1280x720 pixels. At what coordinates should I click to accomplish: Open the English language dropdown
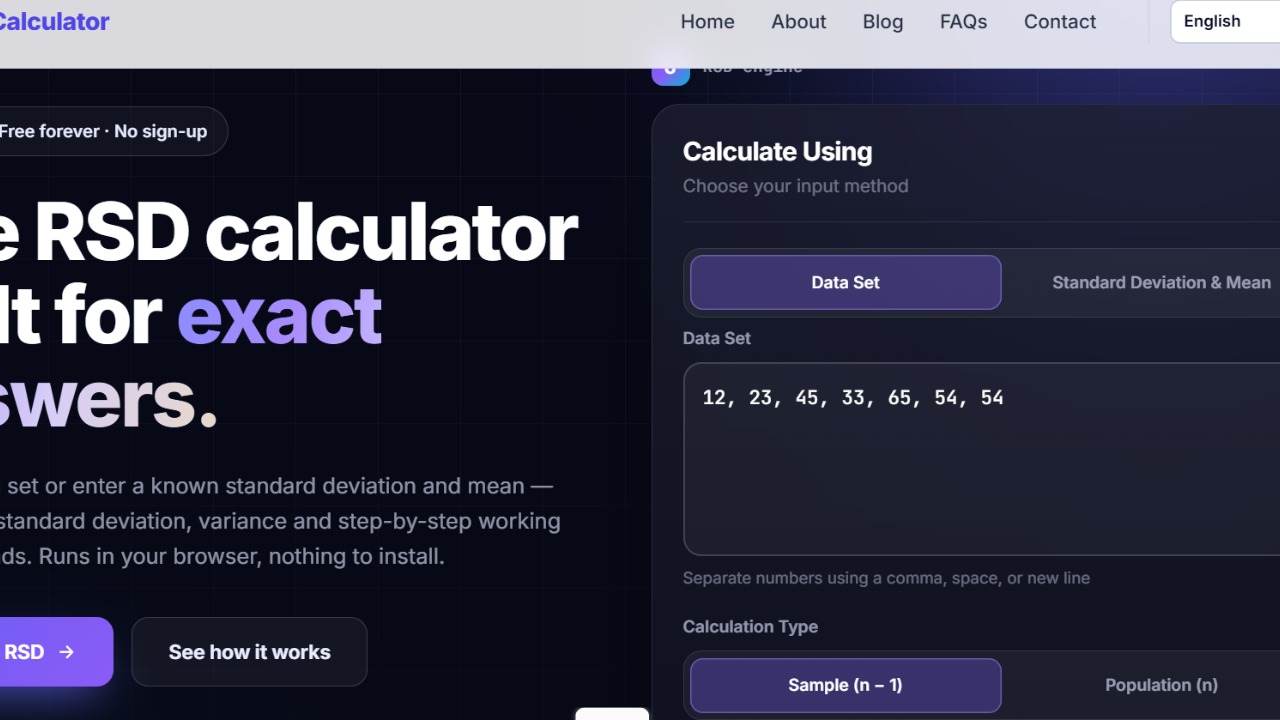pyautogui.click(x=1225, y=21)
